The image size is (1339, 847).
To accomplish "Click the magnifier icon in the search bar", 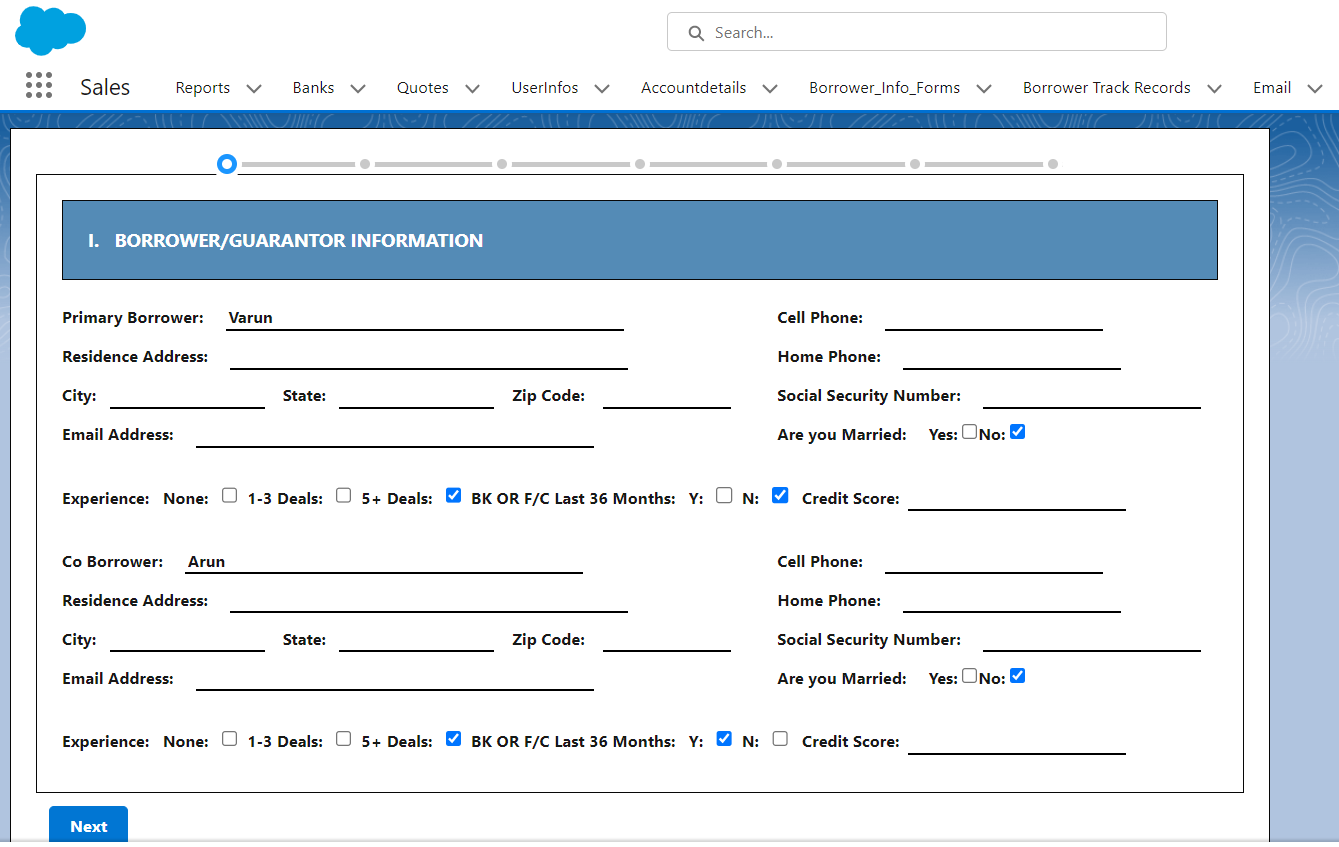I will [x=696, y=32].
